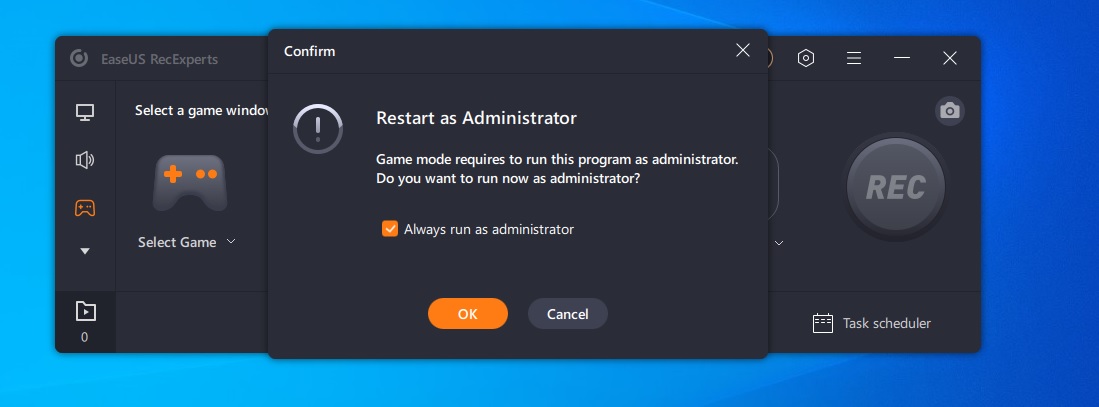Click the Always run as administrator label
This screenshot has width=1099, height=407.
click(x=489, y=229)
